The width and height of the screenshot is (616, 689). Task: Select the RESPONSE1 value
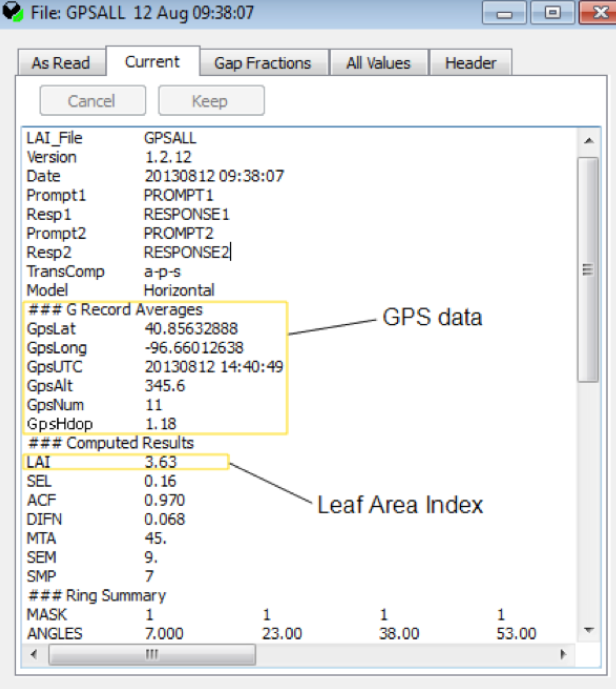(x=187, y=214)
